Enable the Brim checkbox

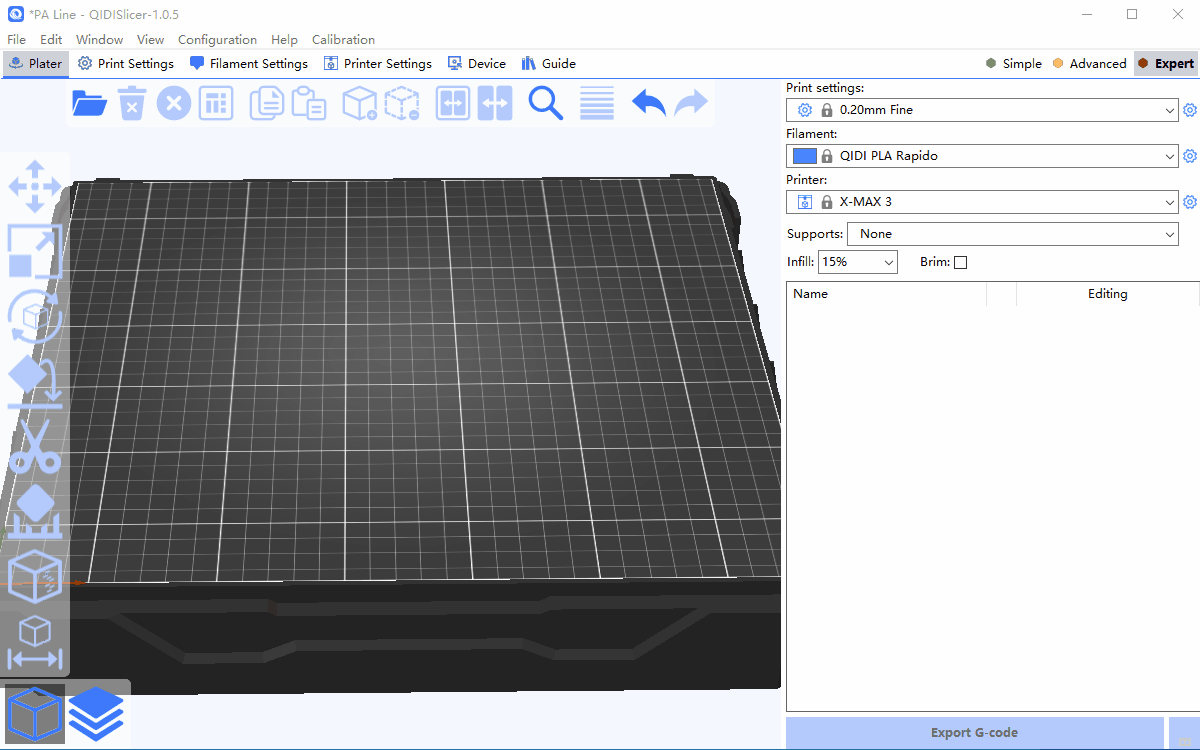961,263
